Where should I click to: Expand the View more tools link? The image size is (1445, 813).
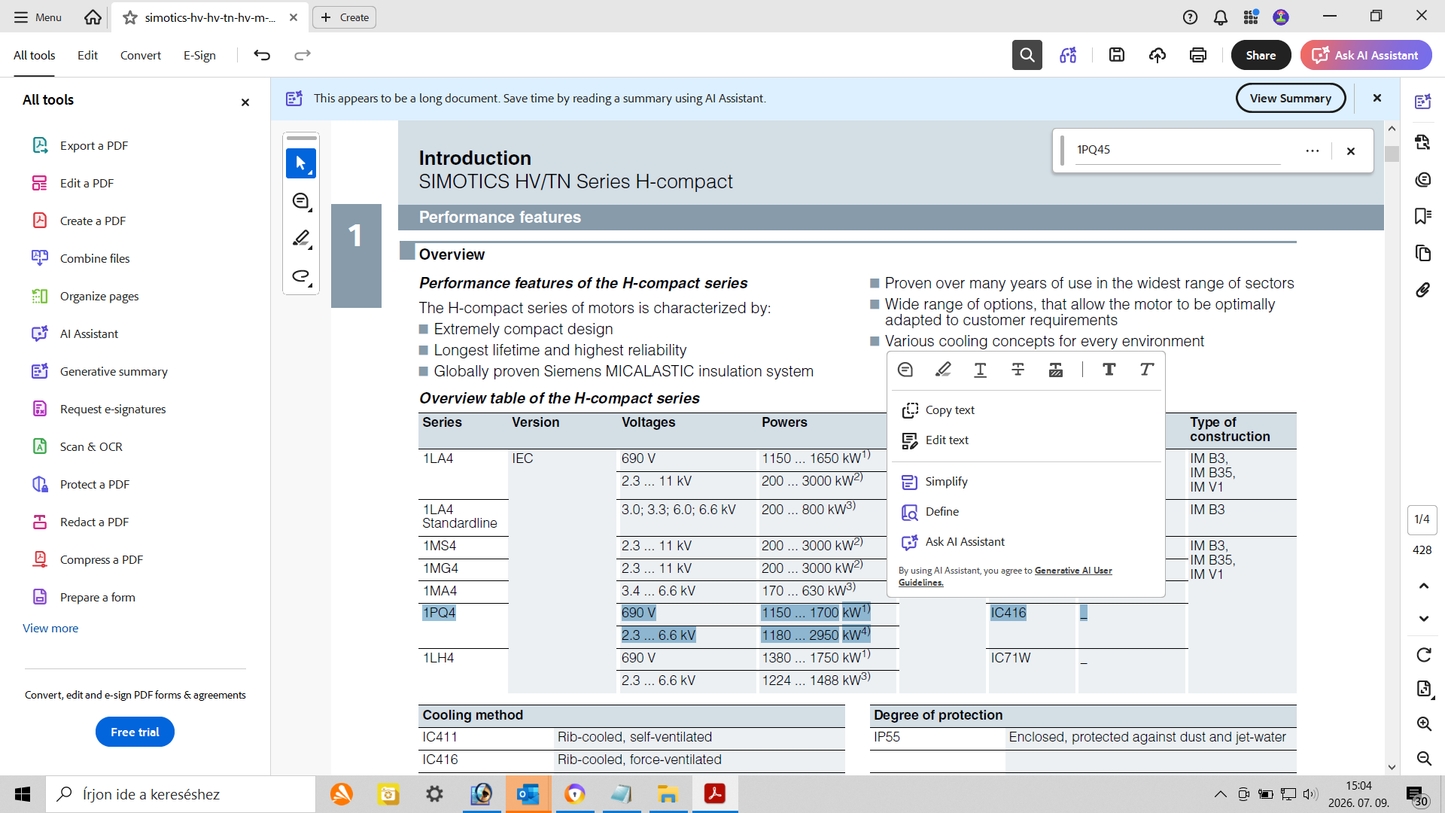coord(50,628)
